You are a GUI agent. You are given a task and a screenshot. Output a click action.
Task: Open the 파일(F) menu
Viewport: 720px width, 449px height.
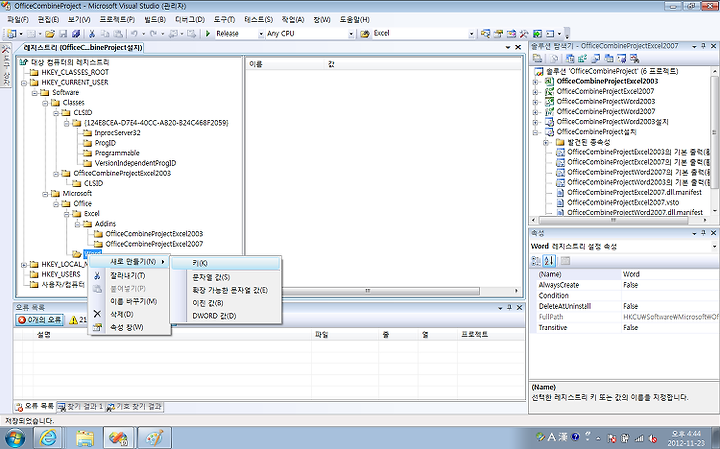[17, 19]
